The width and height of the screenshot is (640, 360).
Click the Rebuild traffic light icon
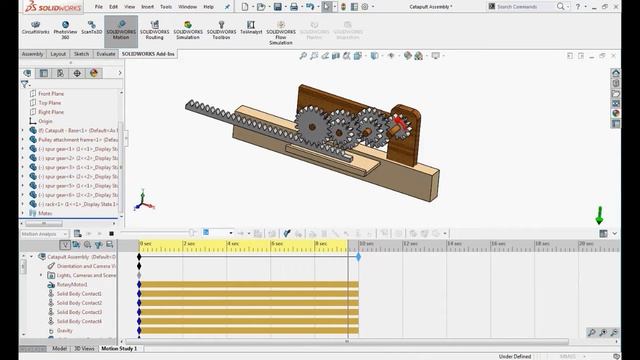(x=343, y=7)
